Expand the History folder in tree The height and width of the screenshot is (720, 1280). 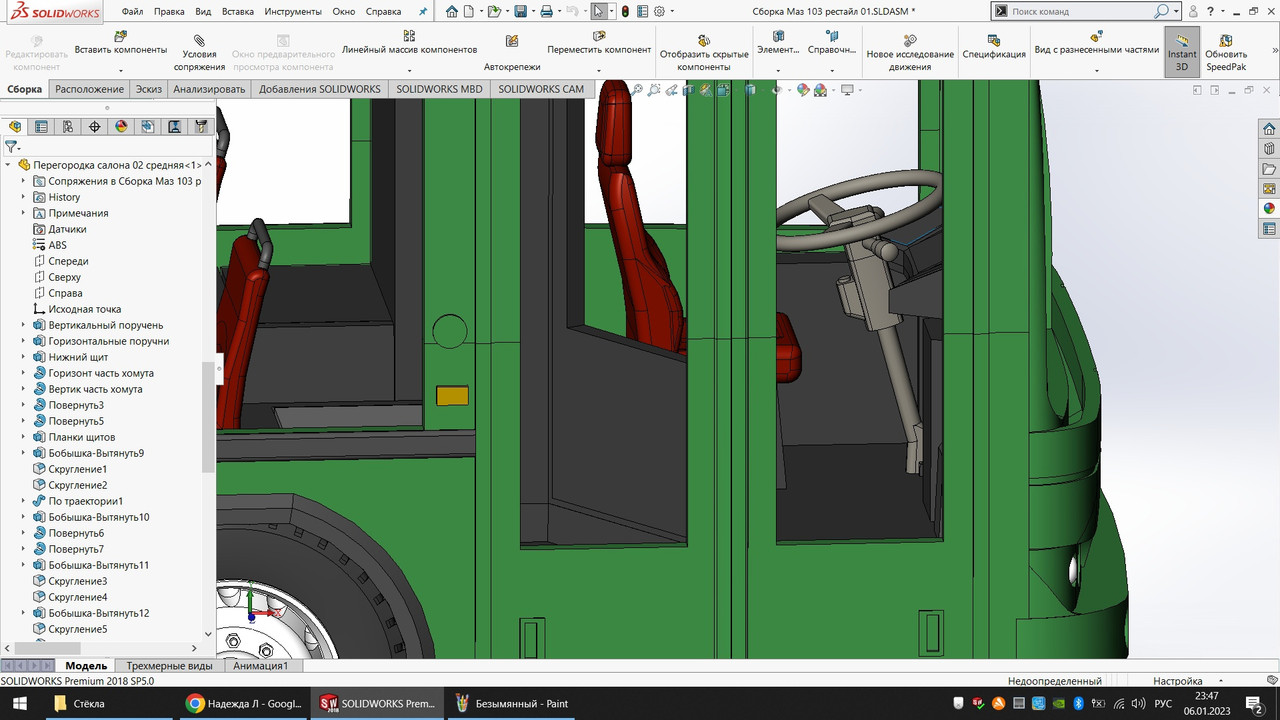point(24,197)
